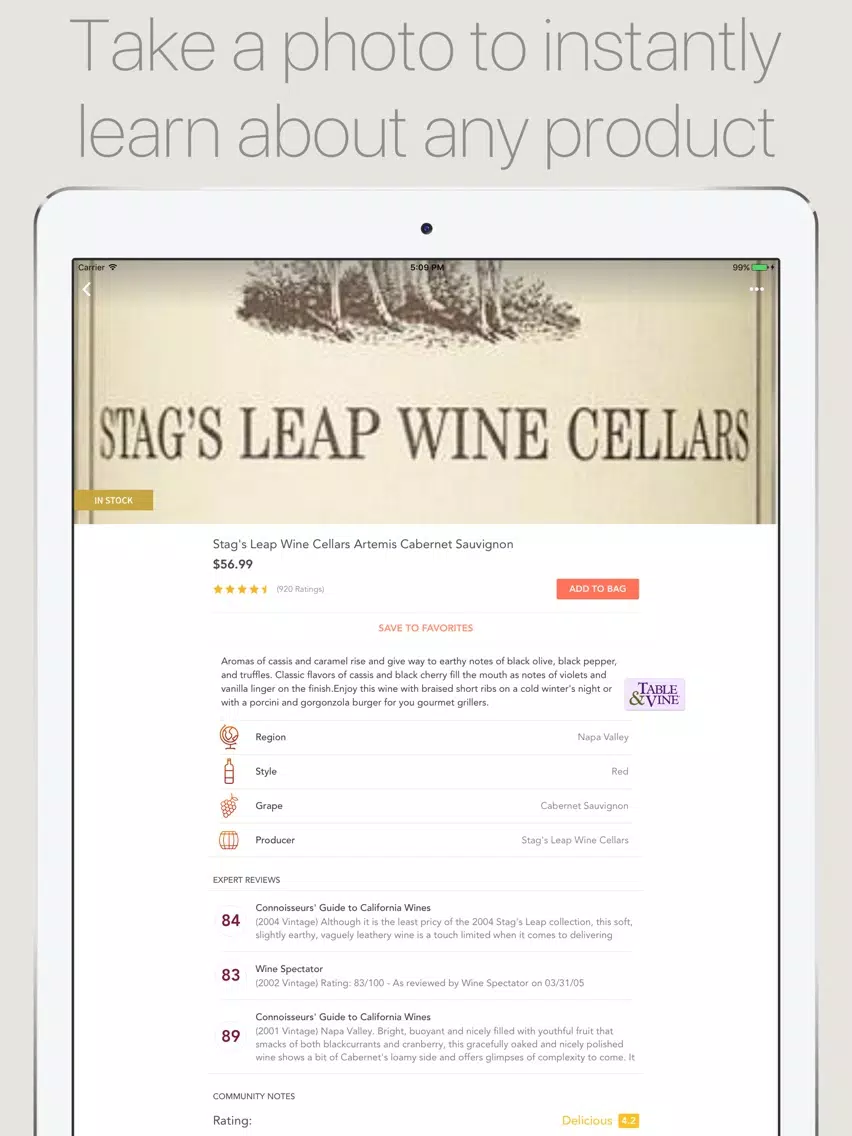Tap the Wi-Fi carrier status icon

pos(112,267)
